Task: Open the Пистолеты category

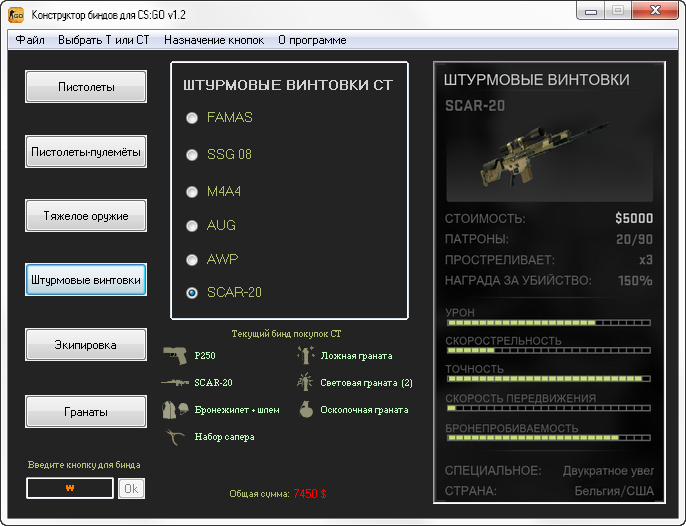Action: tap(86, 87)
